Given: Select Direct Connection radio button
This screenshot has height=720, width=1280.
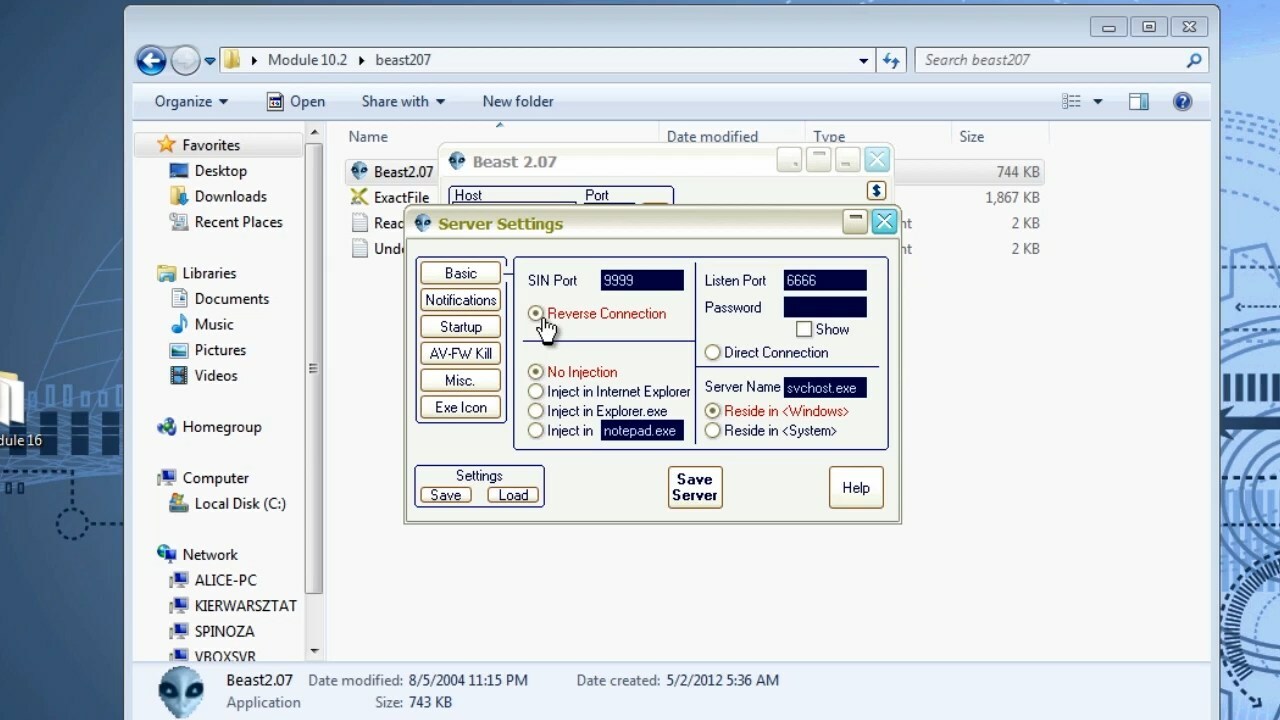Looking at the screenshot, I should tap(712, 353).
